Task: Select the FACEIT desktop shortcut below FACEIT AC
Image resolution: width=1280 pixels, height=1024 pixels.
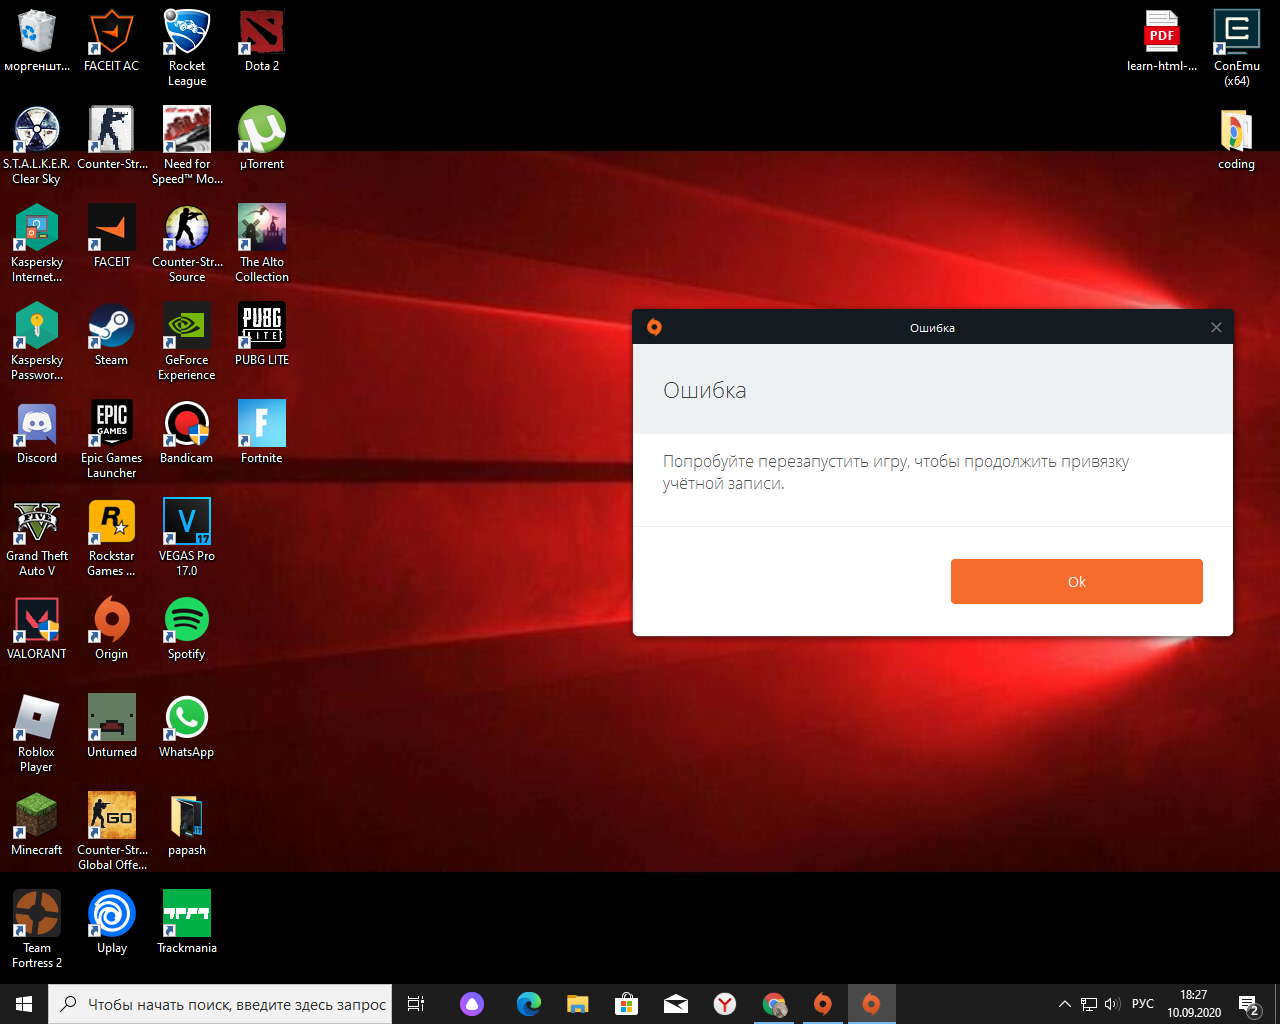Action: coord(111,237)
